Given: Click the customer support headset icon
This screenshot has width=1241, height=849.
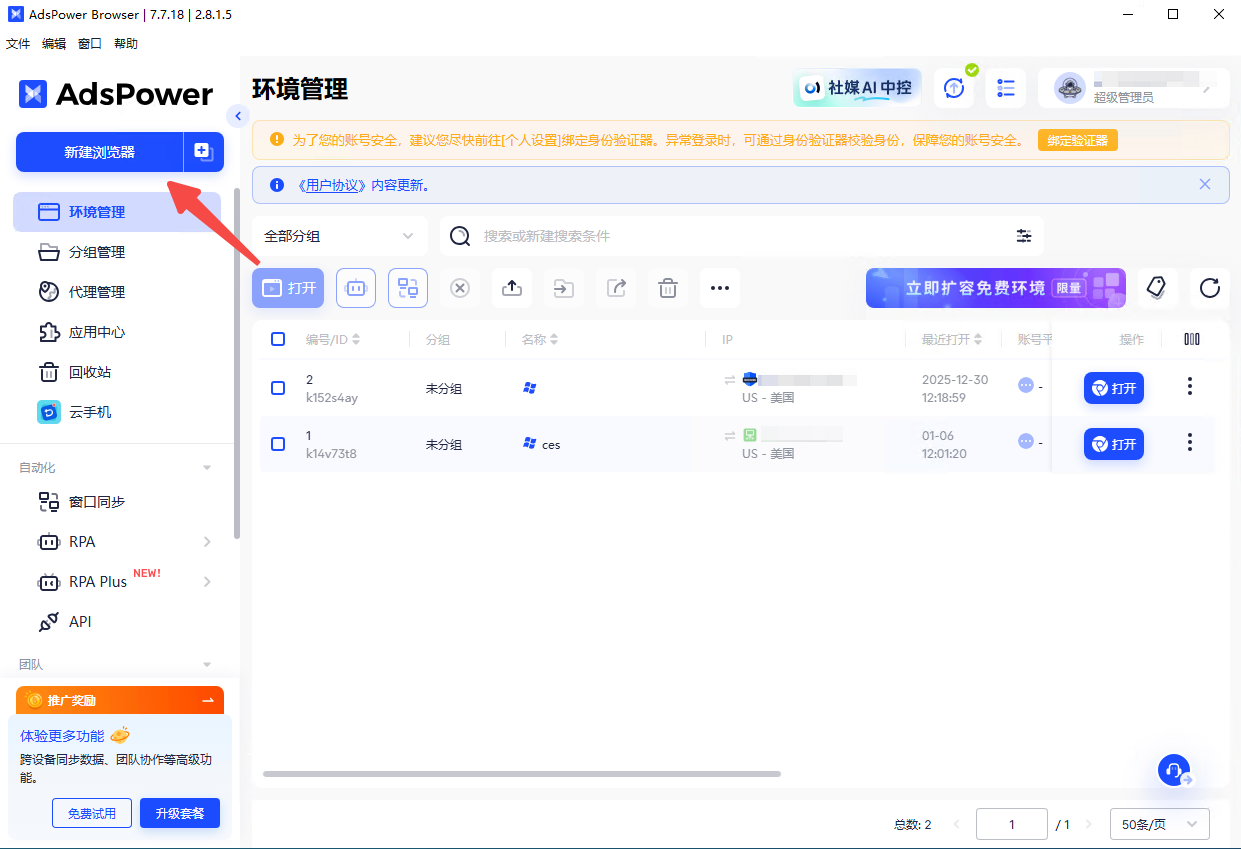Looking at the screenshot, I should tap(1174, 769).
